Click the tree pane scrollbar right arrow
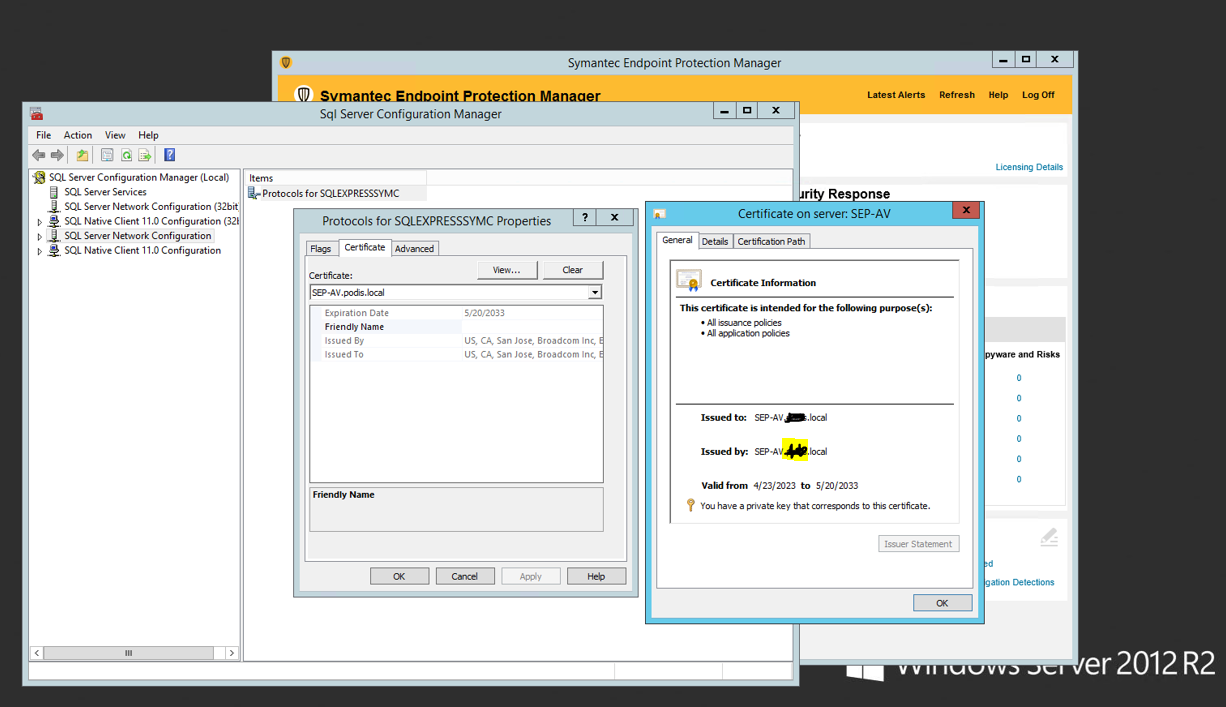This screenshot has height=707, width=1226. coord(231,653)
